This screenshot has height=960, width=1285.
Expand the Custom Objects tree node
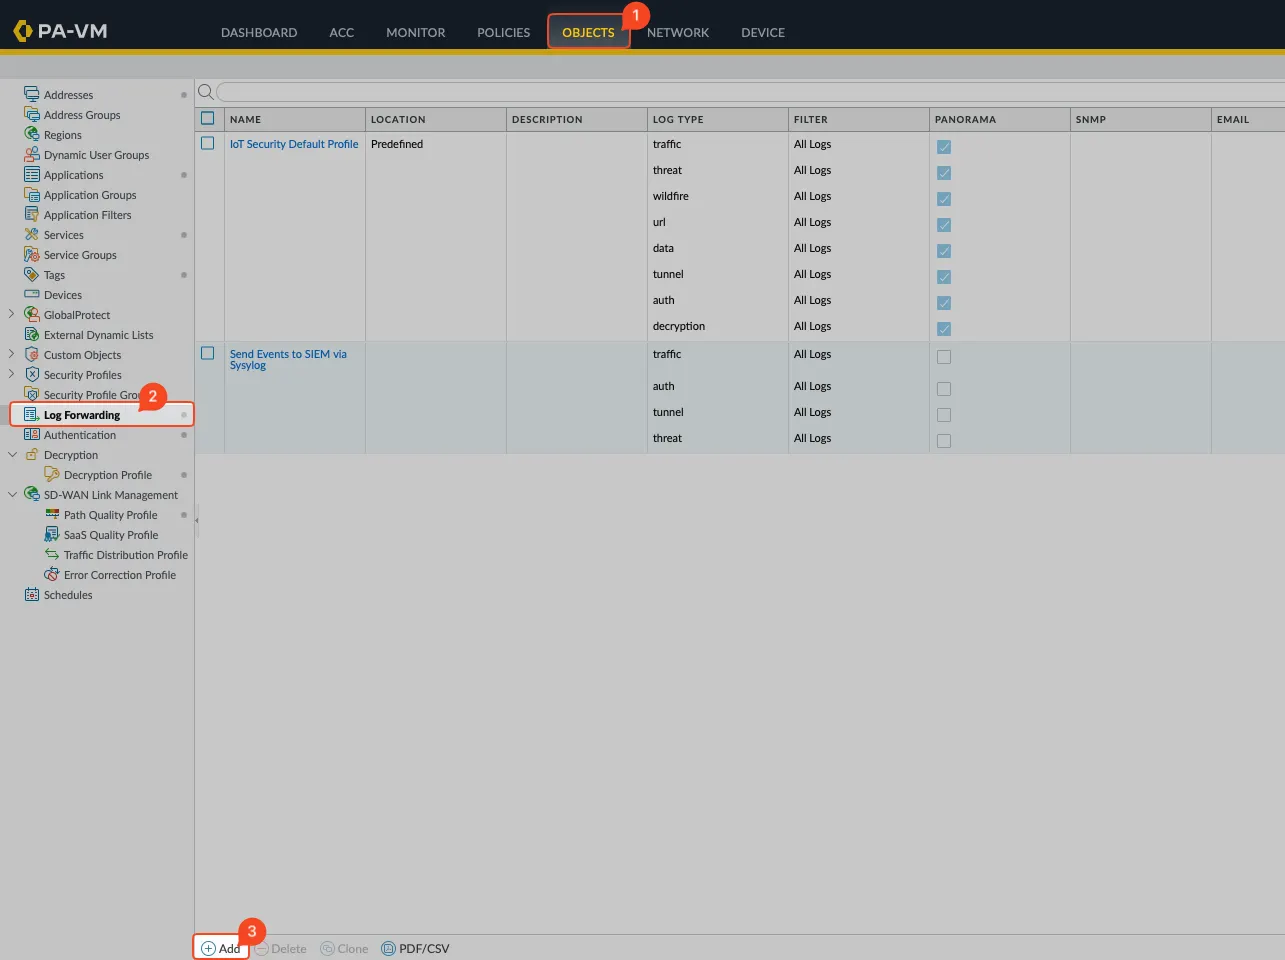pyautogui.click(x=12, y=354)
